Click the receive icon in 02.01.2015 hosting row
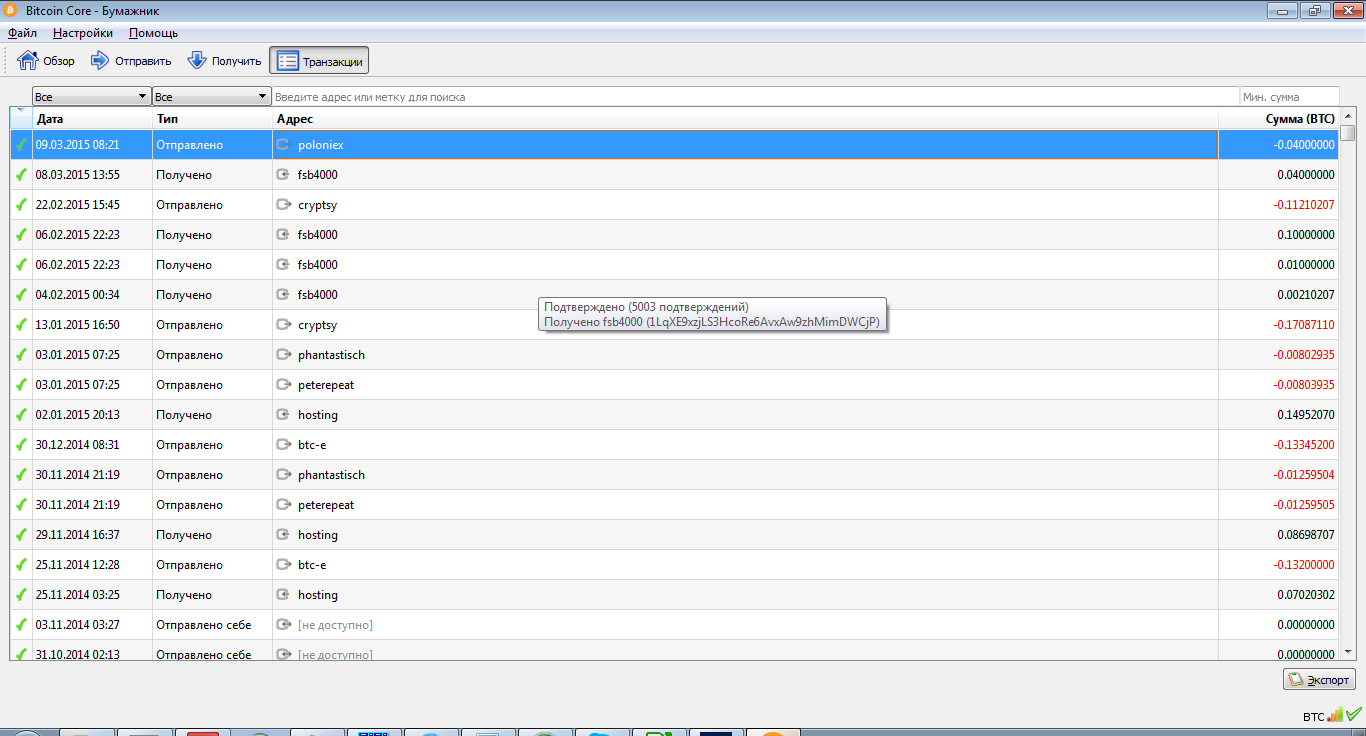Image resolution: width=1366 pixels, height=736 pixels. tap(283, 415)
